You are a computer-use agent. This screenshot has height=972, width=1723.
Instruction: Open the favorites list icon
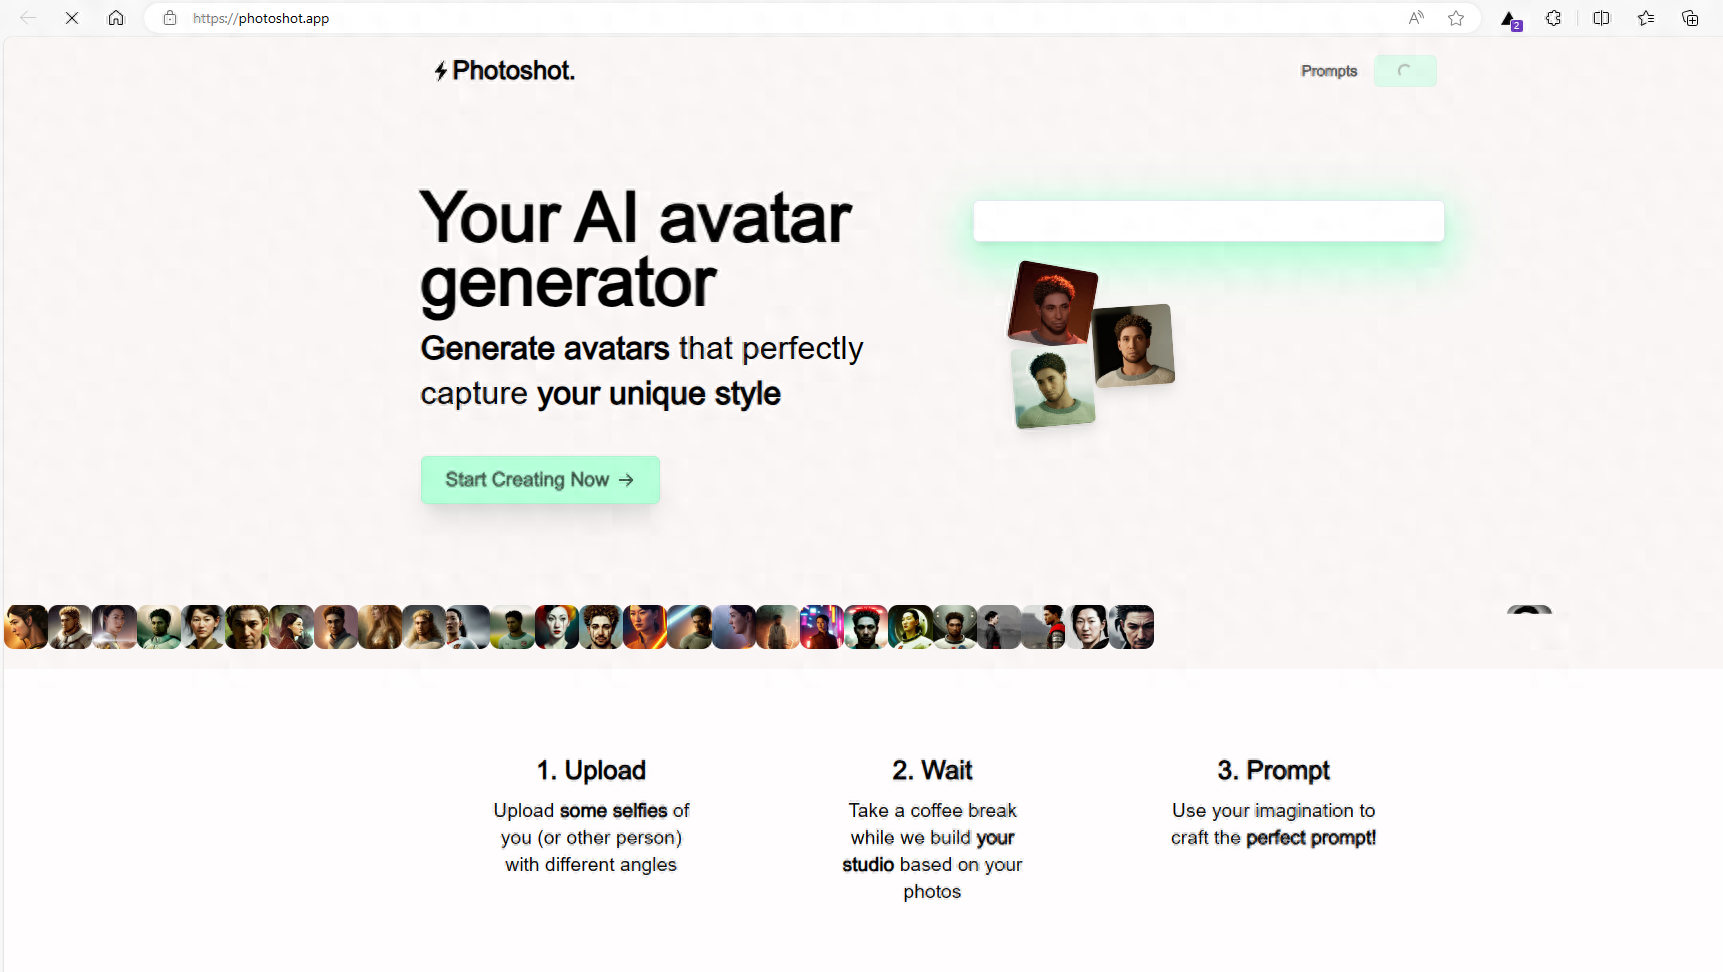(x=1645, y=18)
